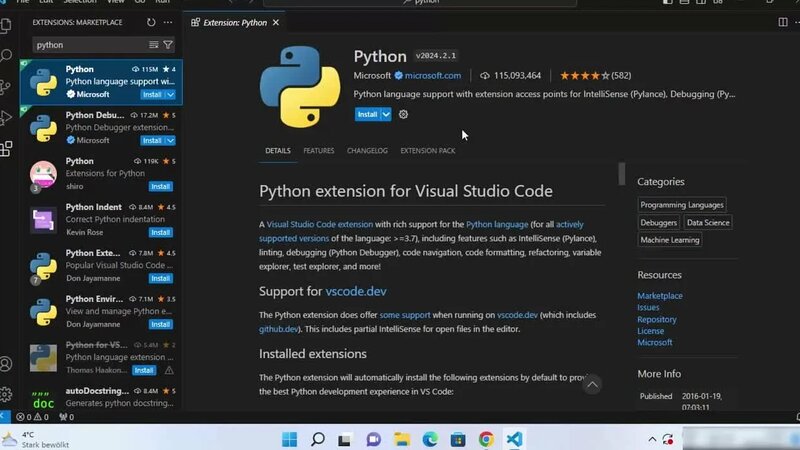800x450 pixels.
Task: Open Views and More Actions ellipsis menu
Action: point(168,22)
